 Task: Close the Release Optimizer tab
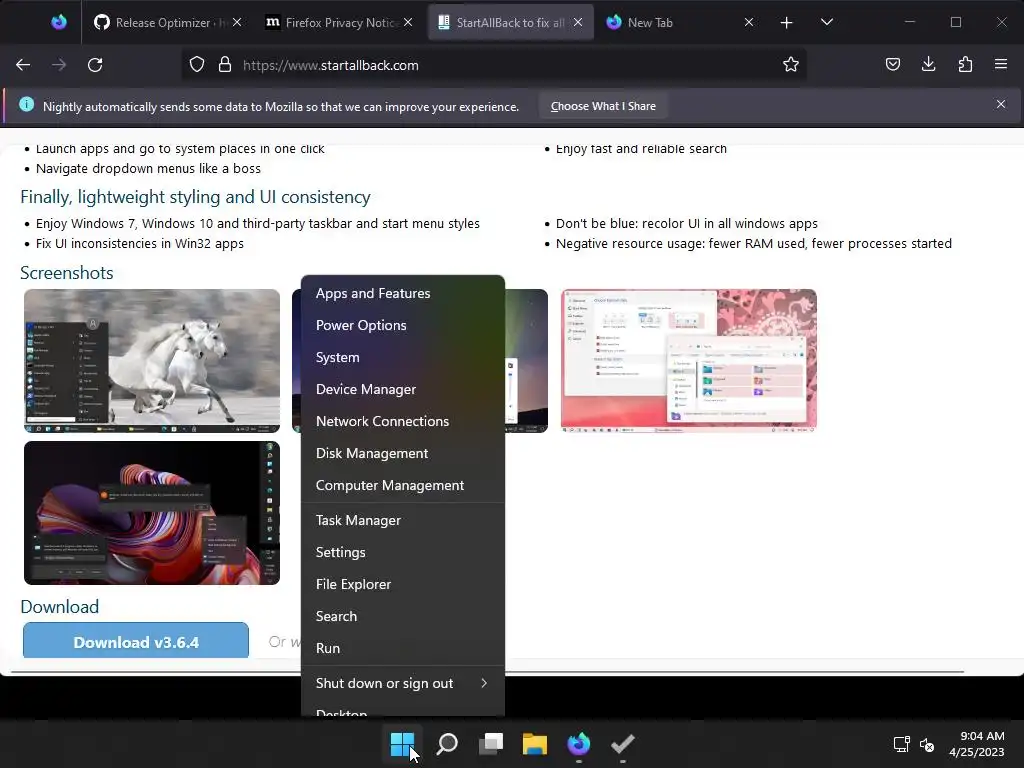pyautogui.click(x=237, y=22)
